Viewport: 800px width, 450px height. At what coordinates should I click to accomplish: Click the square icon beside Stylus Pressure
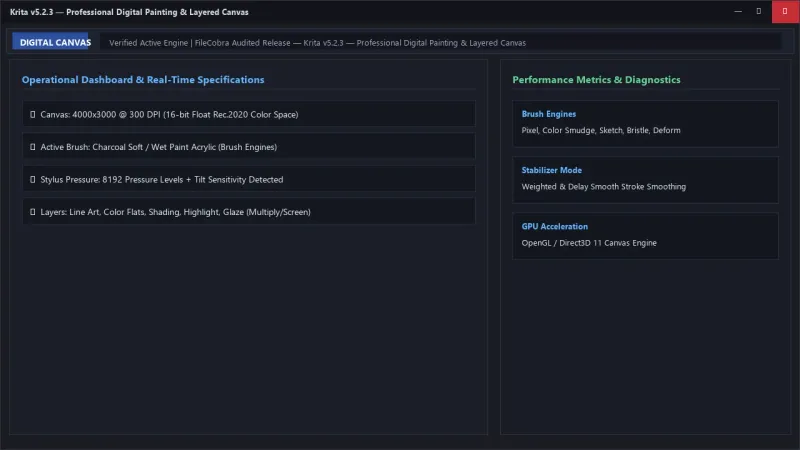[33, 180]
